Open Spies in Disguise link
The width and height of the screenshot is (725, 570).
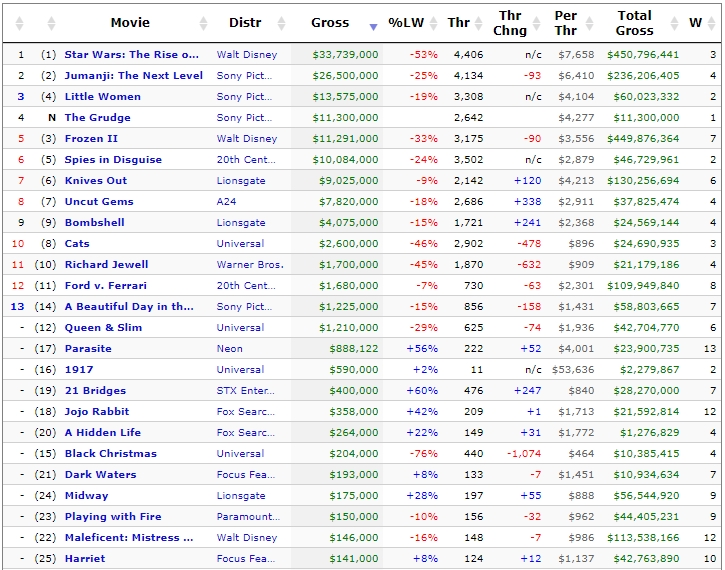click(113, 159)
